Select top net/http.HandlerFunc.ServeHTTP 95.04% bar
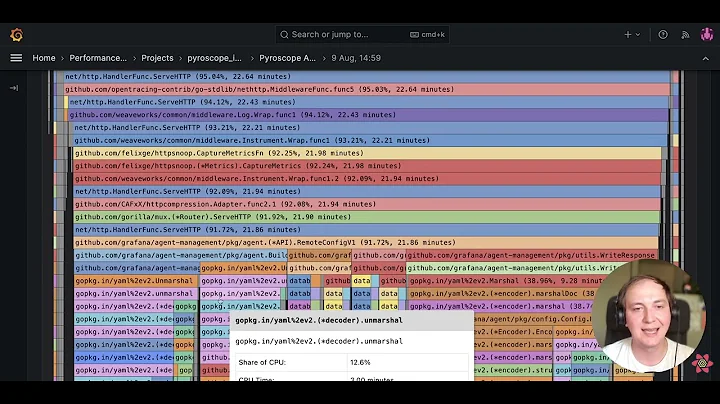This screenshot has height=404, width=720. click(366, 77)
